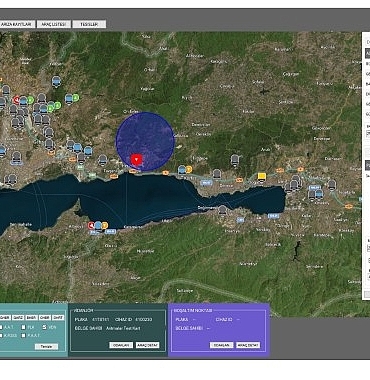
Task: Select the isolated blue vehicle icon north of the cluster
Action: coord(57,81)
